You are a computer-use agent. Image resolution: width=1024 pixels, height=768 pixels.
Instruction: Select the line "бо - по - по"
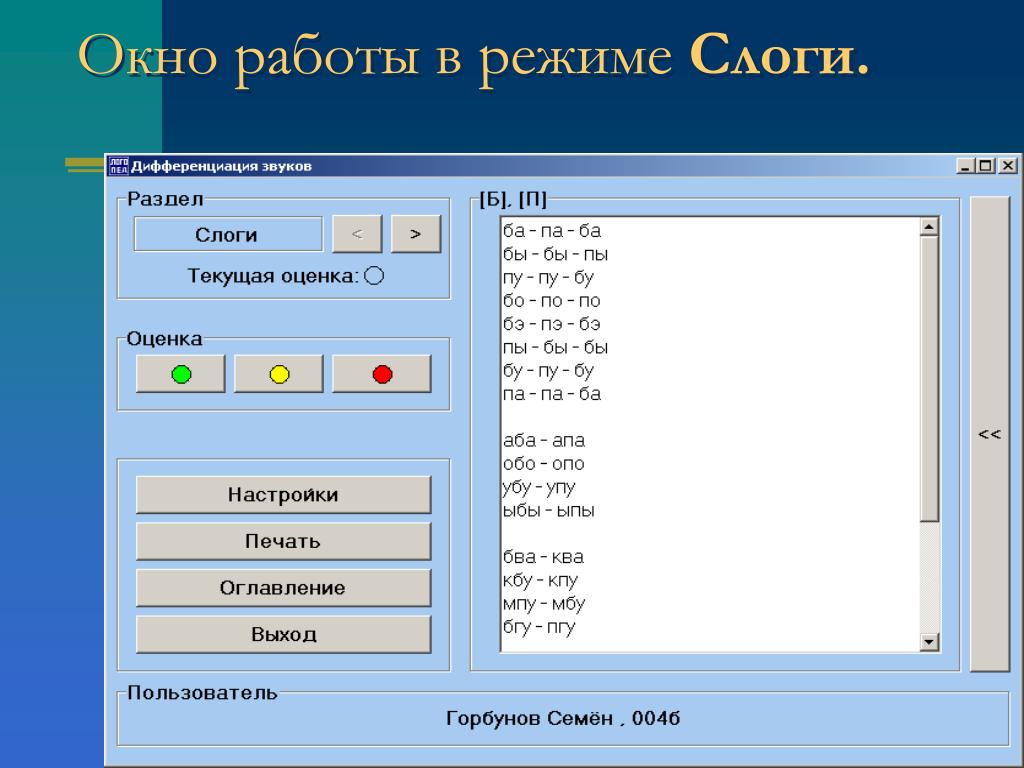pyautogui.click(x=552, y=300)
